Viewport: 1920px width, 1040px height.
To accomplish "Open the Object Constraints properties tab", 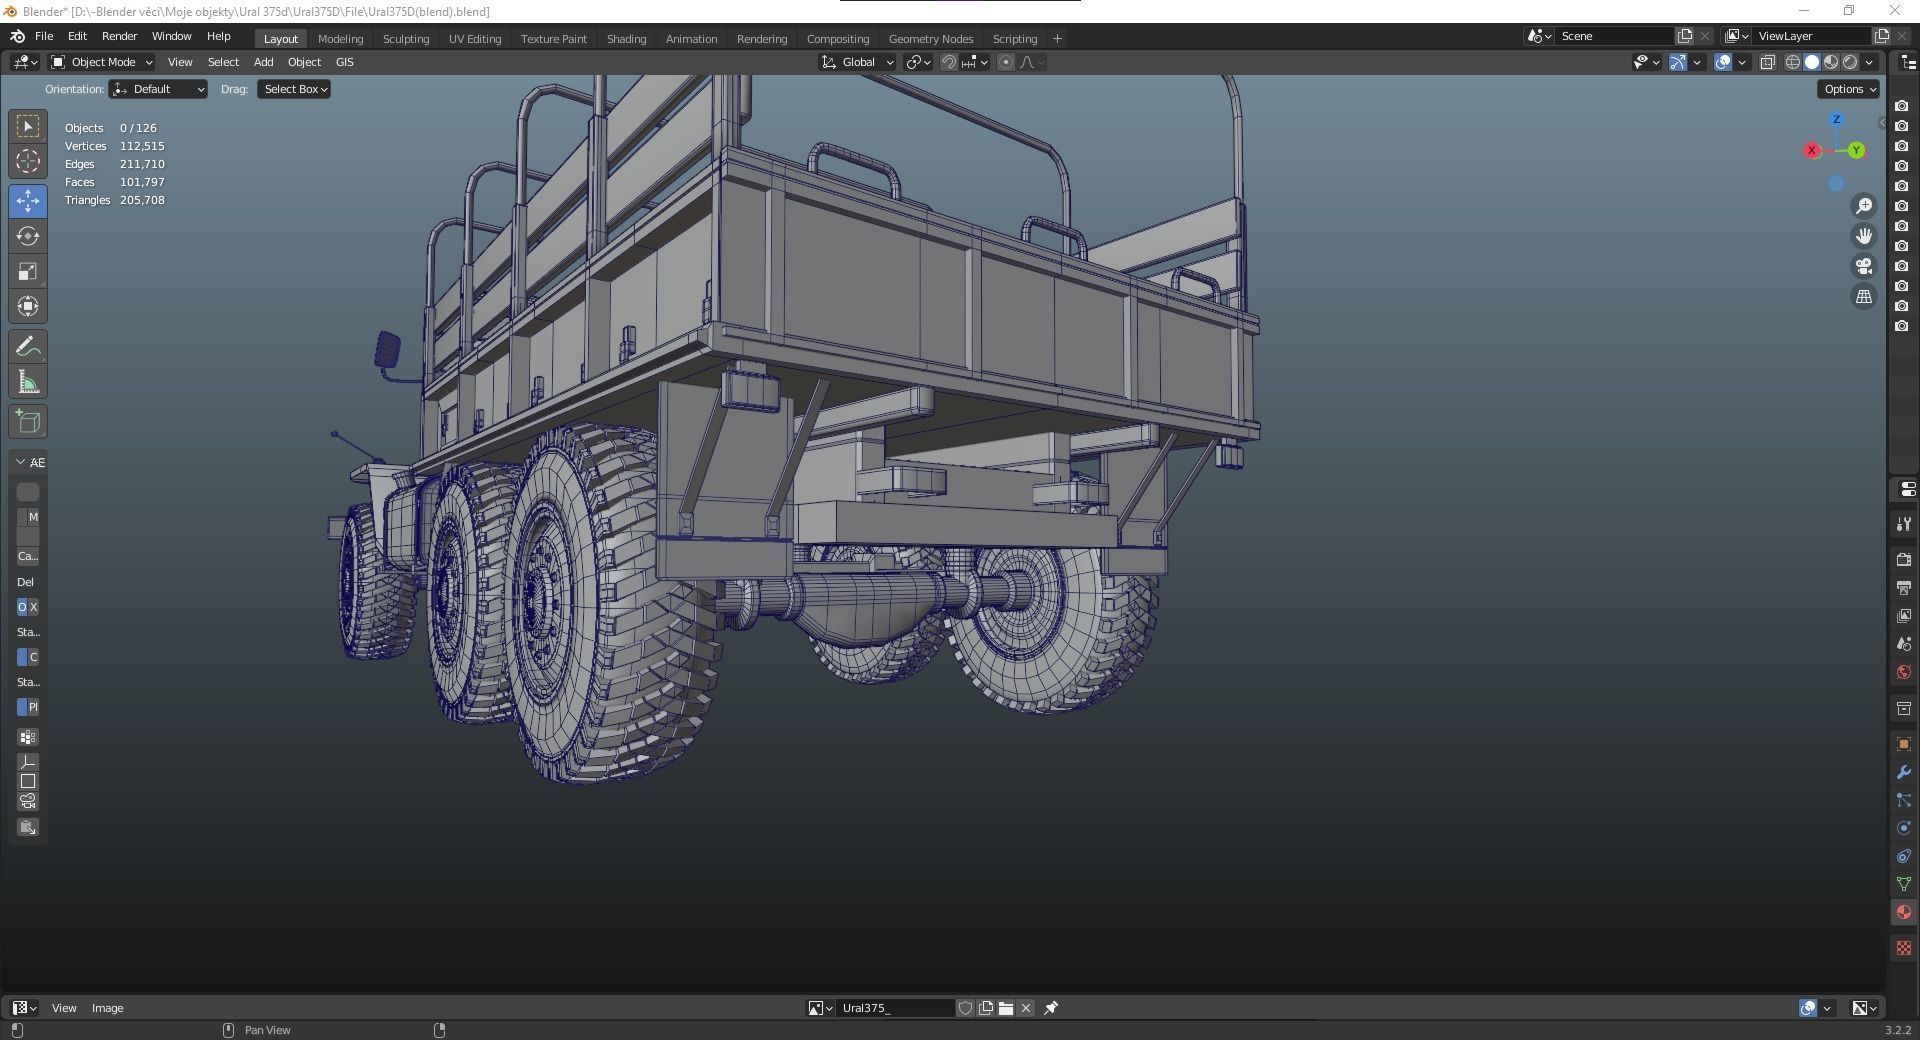I will pos(1904,856).
